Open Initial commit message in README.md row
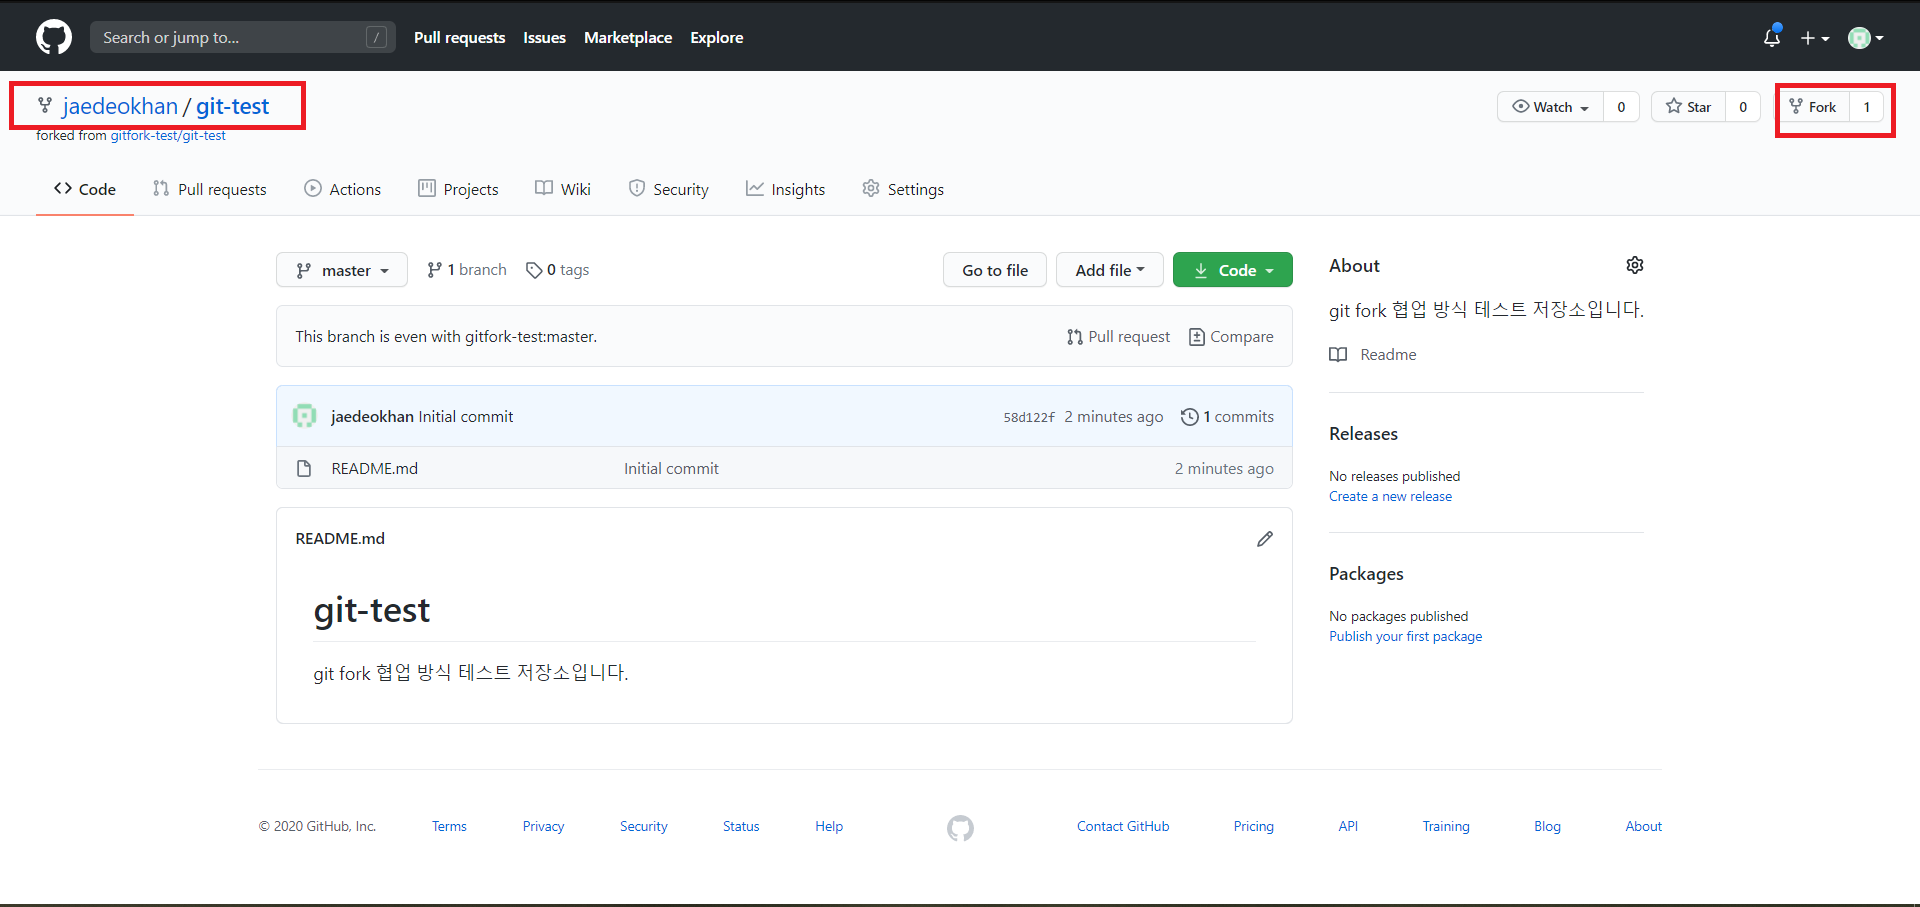 (x=671, y=468)
